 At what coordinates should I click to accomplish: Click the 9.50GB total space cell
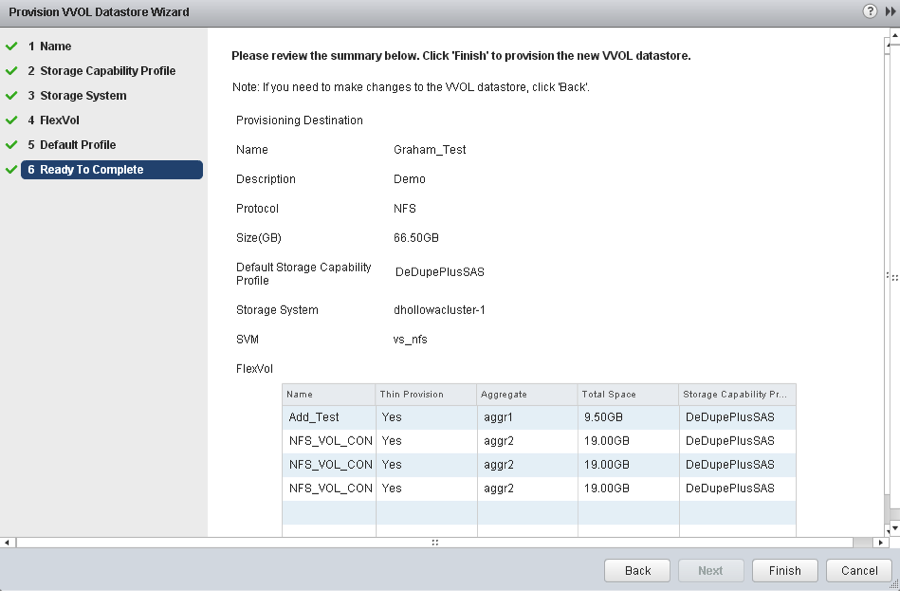(603, 417)
